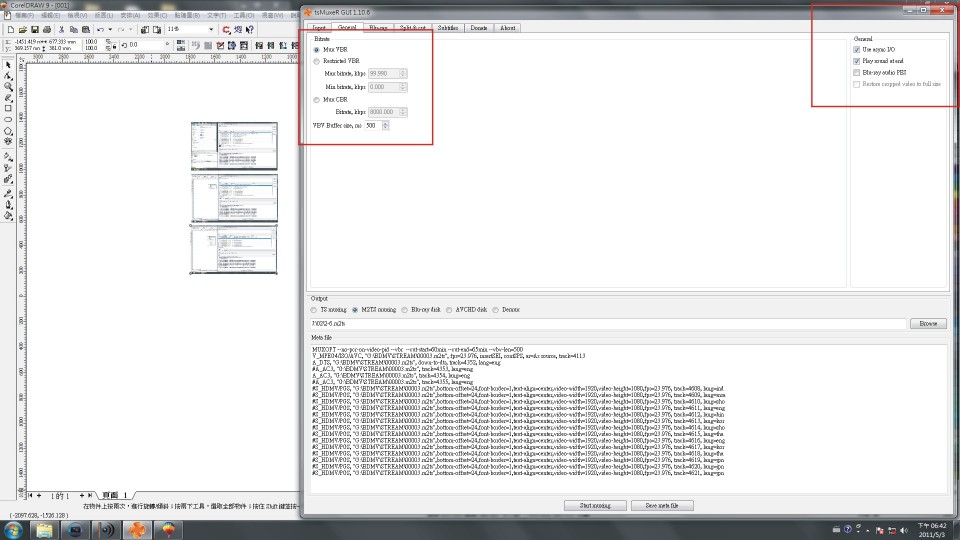Select the Ellipse tool in the toolbox
960x540 pixels.
(8, 119)
